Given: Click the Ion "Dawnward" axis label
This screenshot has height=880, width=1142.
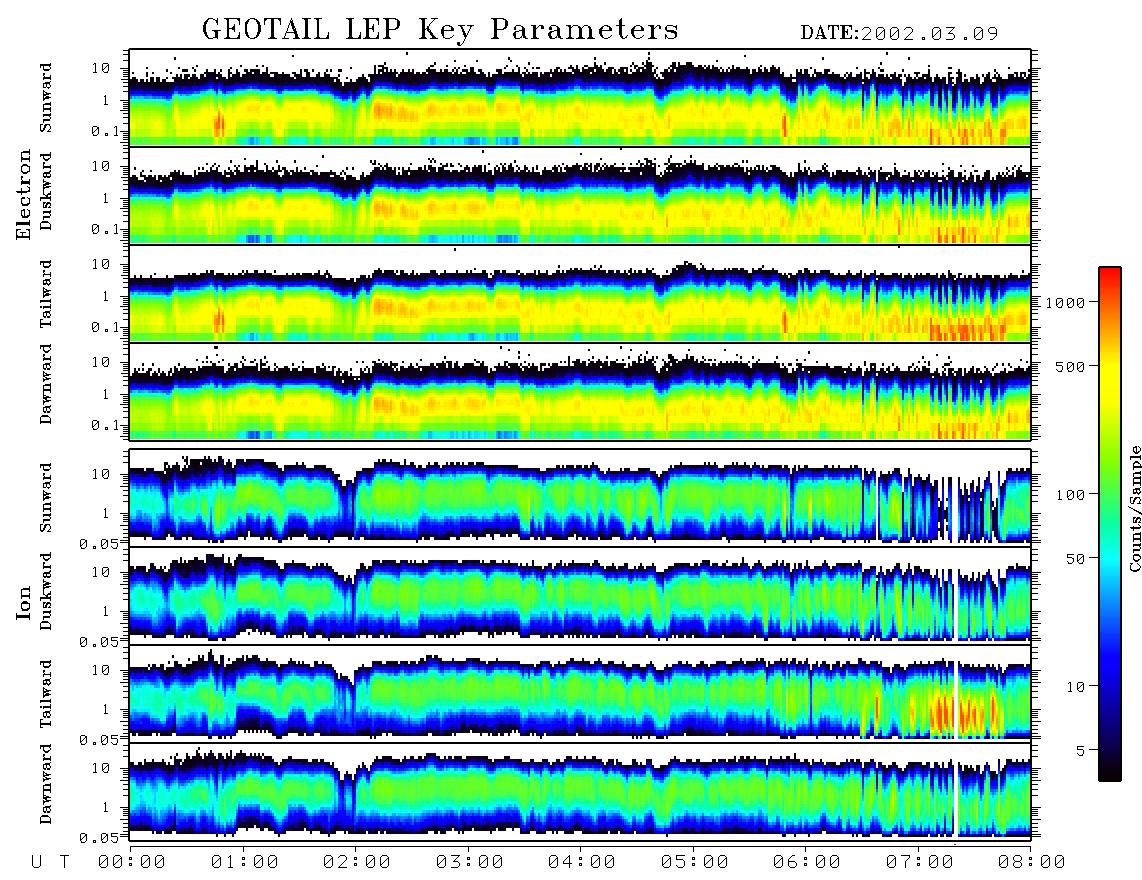Looking at the screenshot, I should pyautogui.click(x=46, y=784).
